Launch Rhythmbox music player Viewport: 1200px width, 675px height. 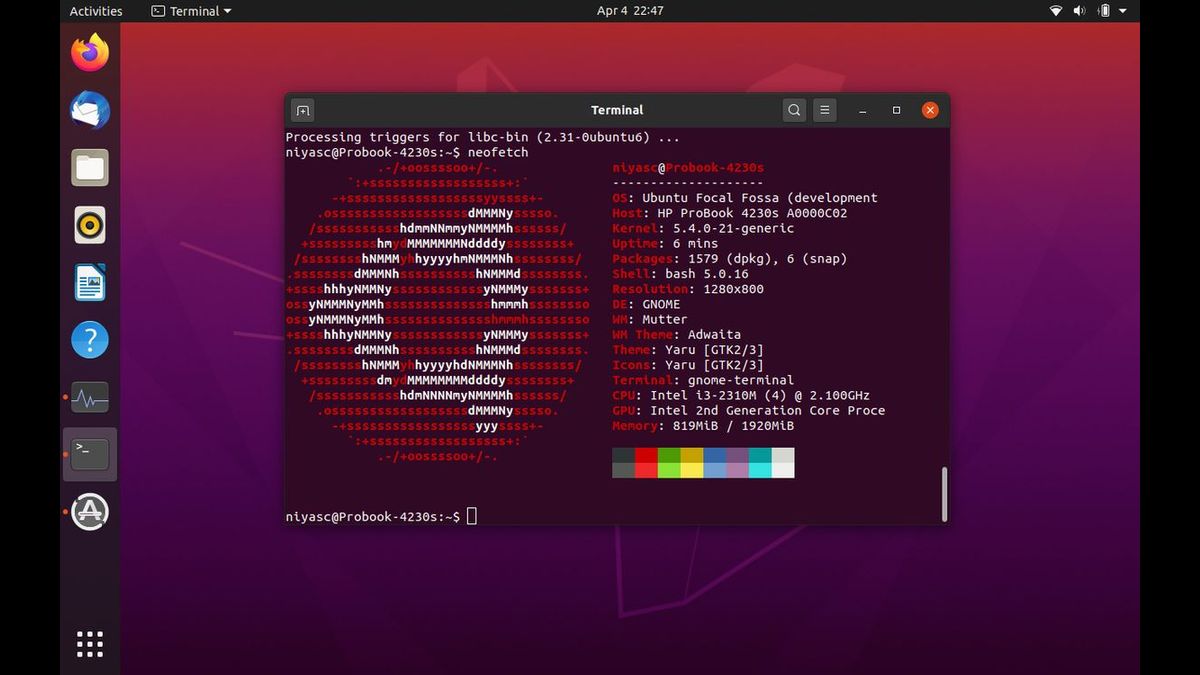pyautogui.click(x=90, y=225)
